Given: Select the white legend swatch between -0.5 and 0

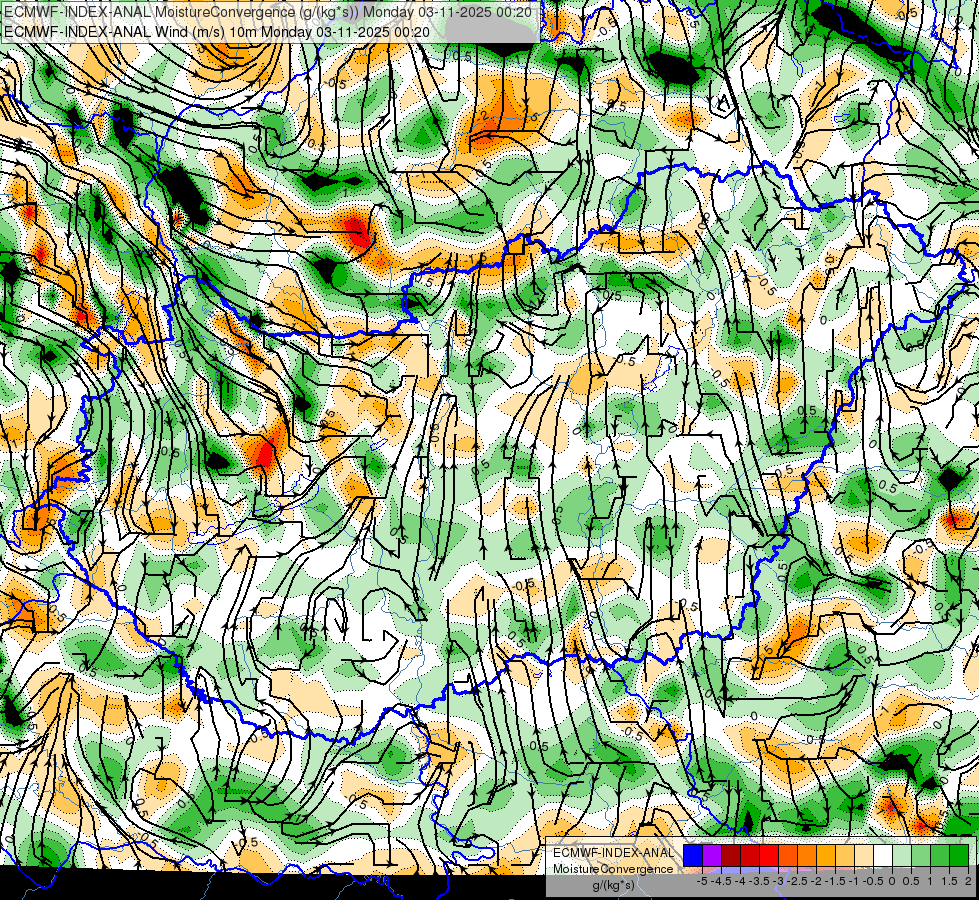Looking at the screenshot, I should (883, 855).
